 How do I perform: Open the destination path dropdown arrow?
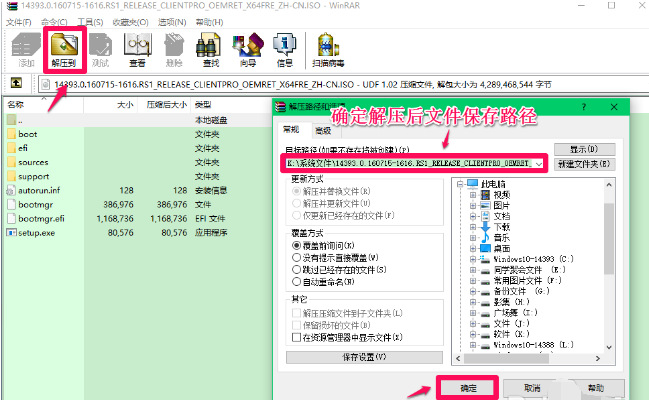(540, 163)
